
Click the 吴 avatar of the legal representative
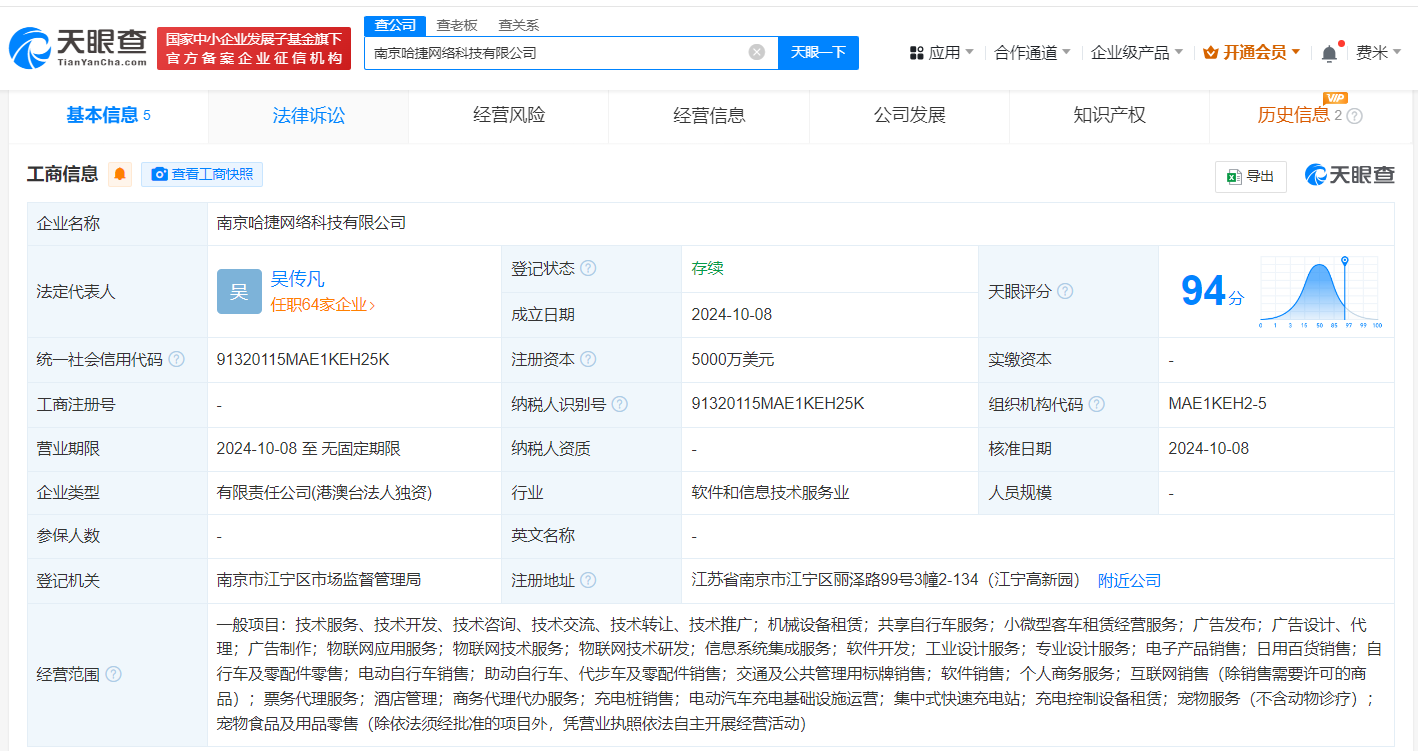point(239,291)
